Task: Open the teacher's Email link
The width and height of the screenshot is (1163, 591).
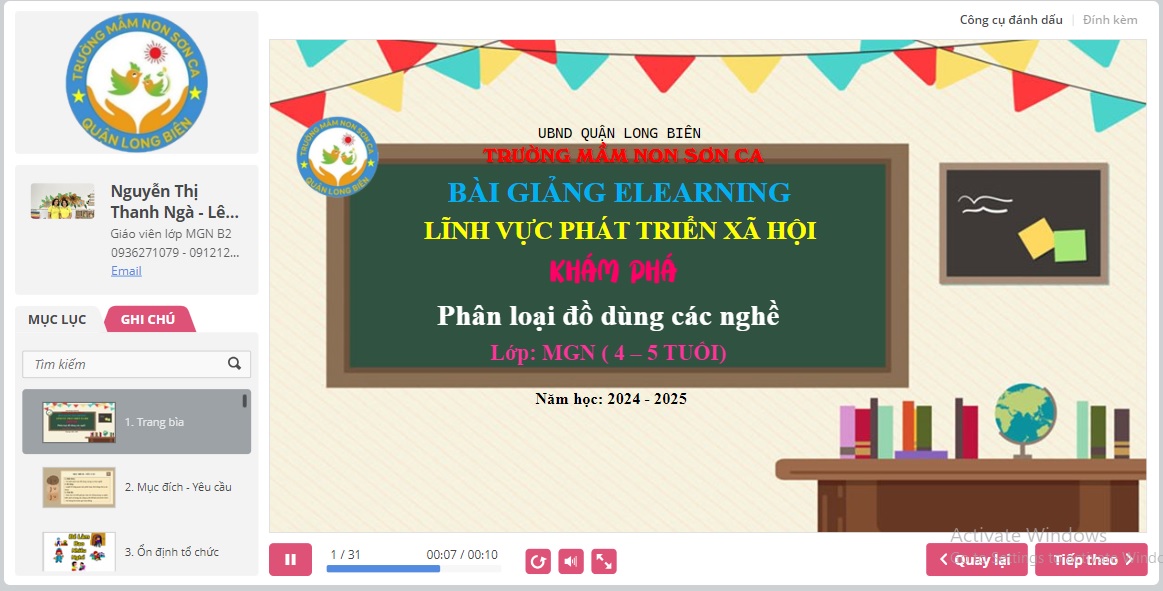Action: (126, 271)
